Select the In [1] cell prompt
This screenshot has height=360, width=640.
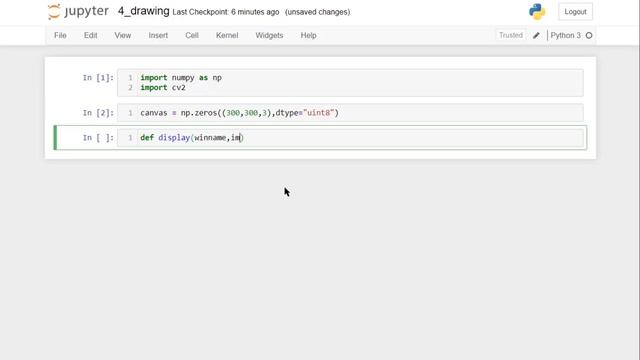coord(98,78)
